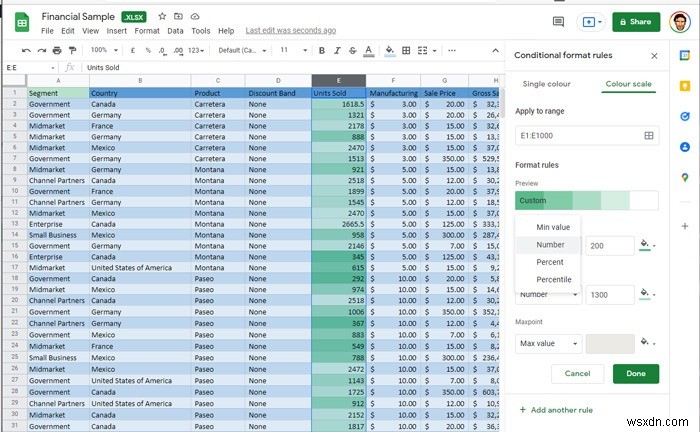Open the zoom 100% dropdown
This screenshot has height=432, width=700.
(x=104, y=50)
